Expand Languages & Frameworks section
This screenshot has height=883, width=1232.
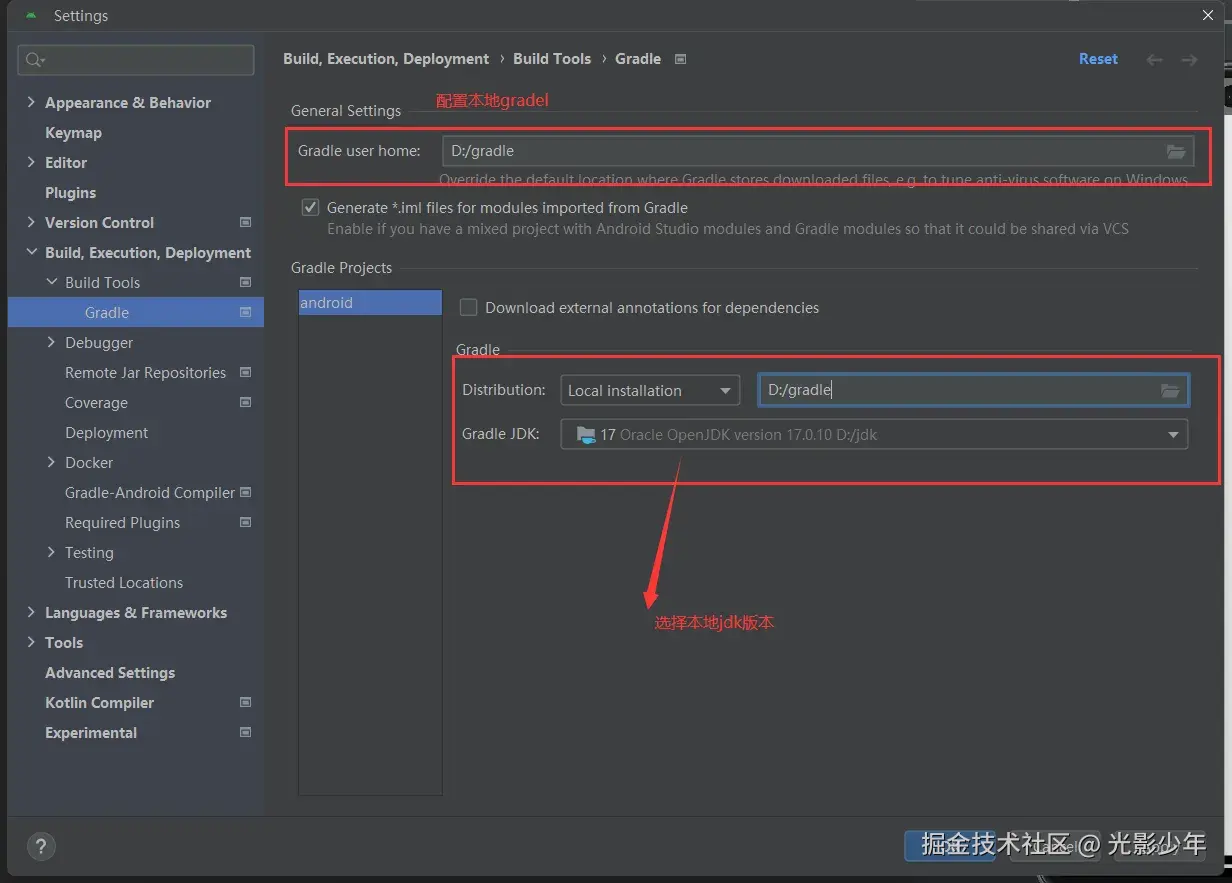coord(32,612)
